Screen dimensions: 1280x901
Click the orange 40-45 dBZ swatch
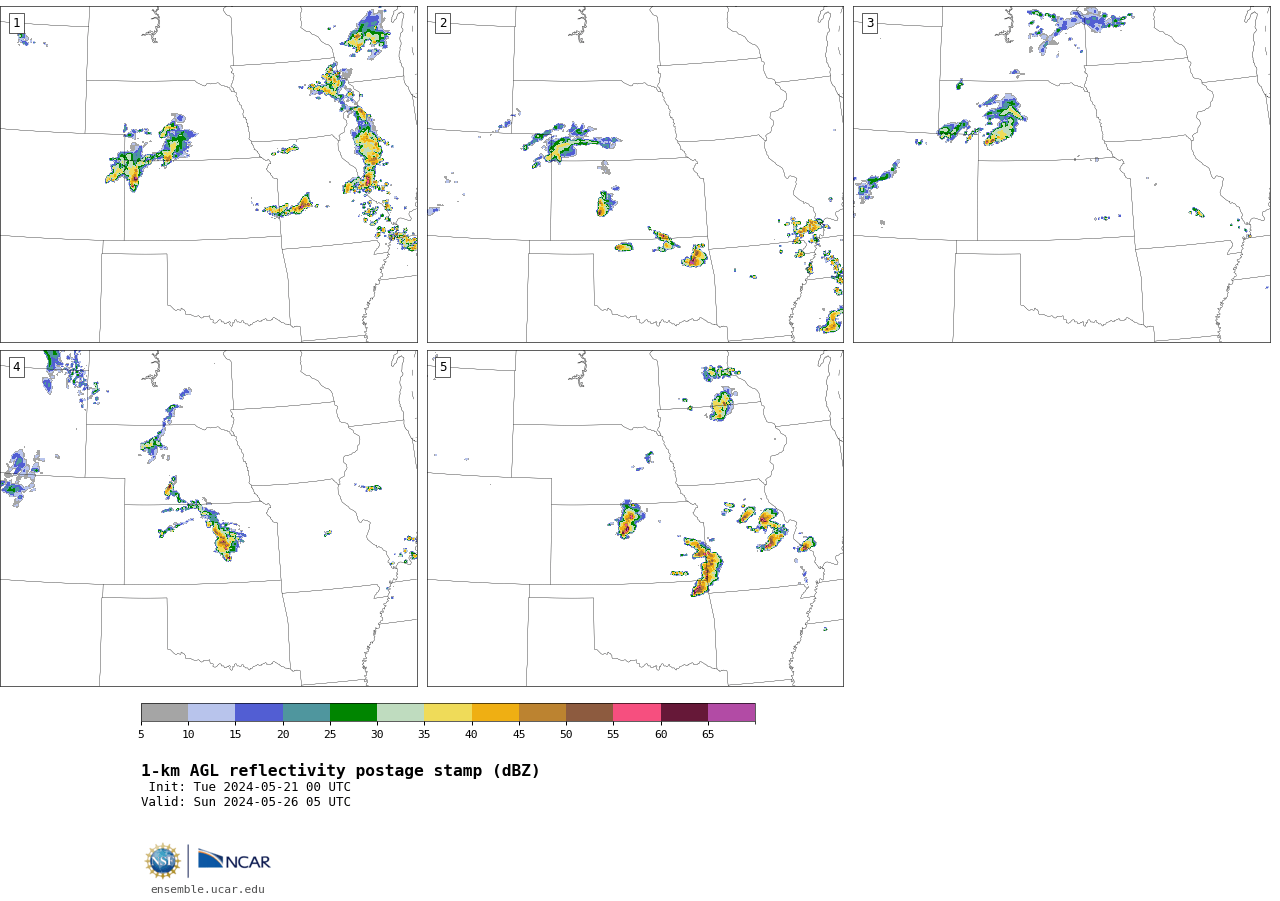tap(495, 713)
